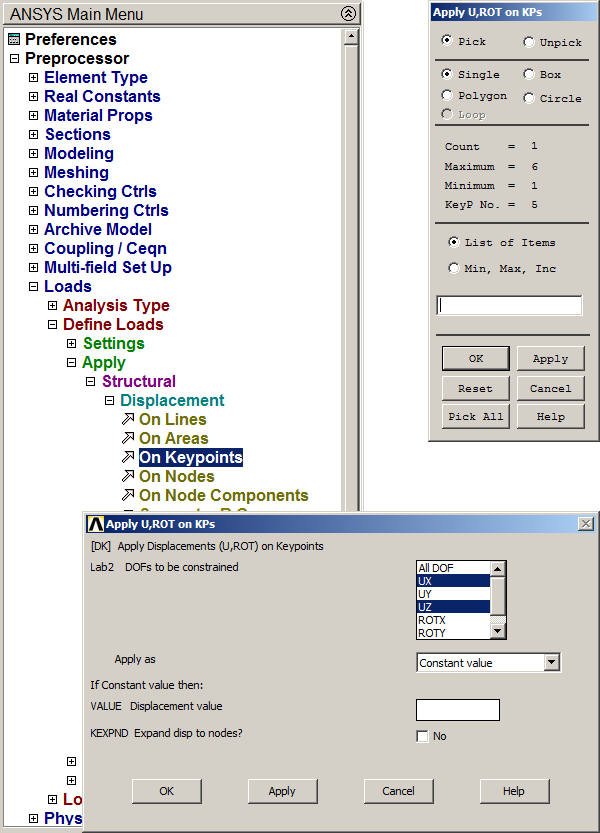The height and width of the screenshot is (833, 600).
Task: Click Cancel in the DK dialog
Action: click(399, 791)
